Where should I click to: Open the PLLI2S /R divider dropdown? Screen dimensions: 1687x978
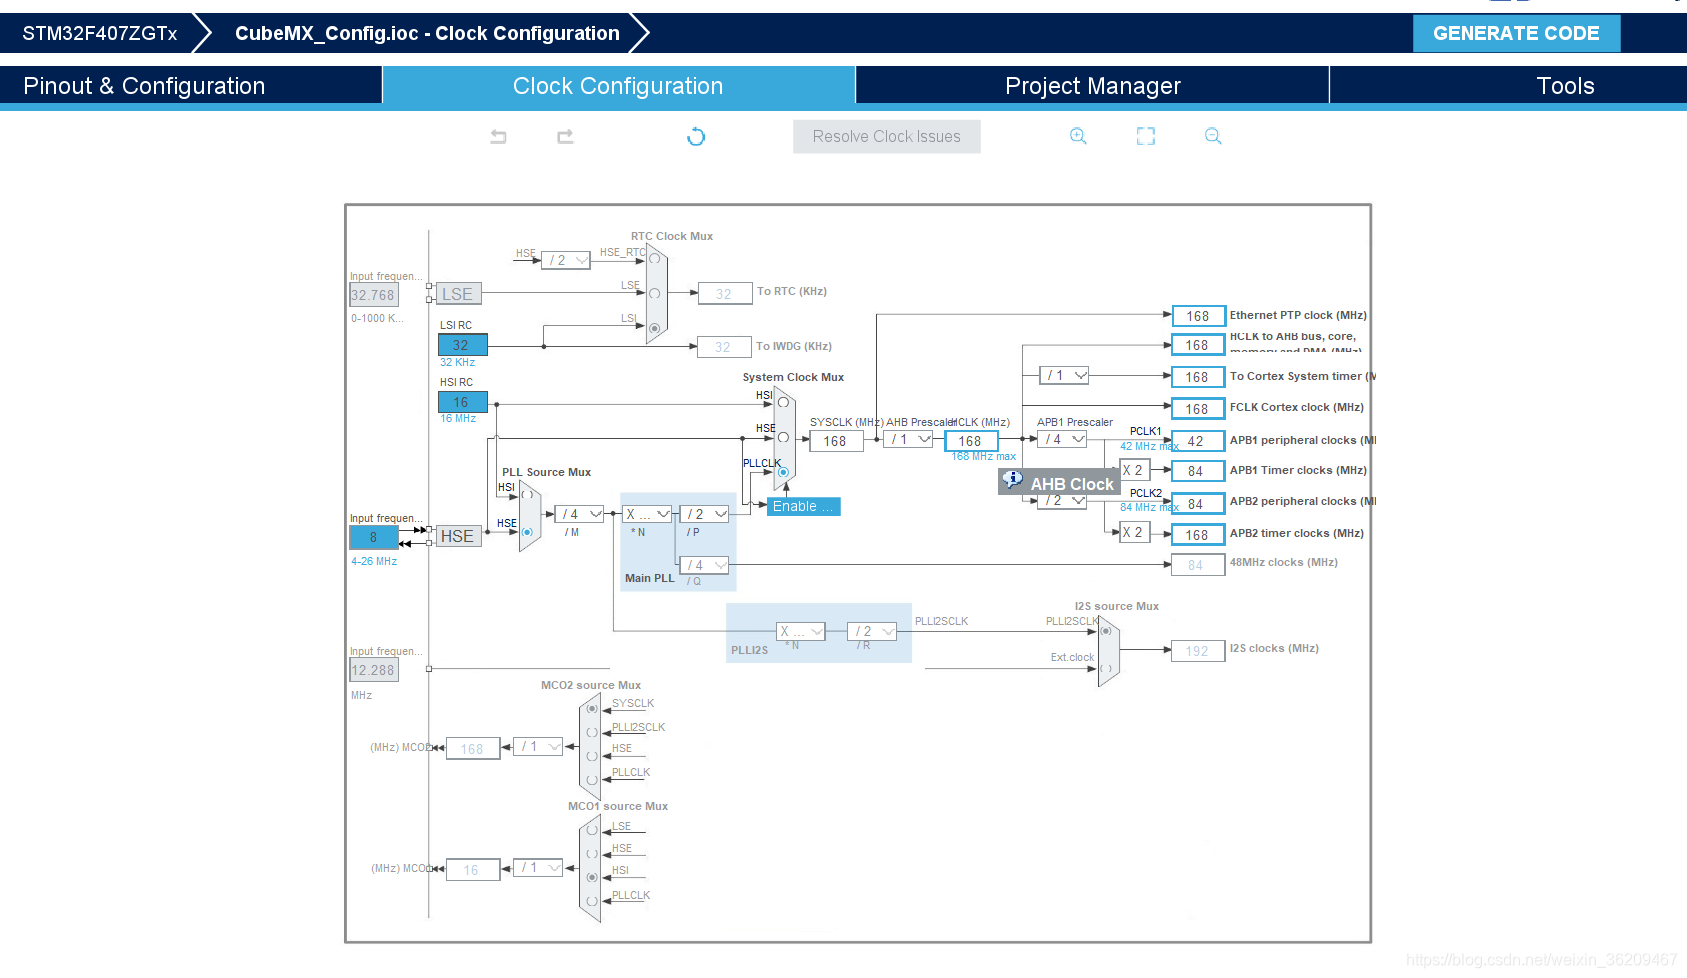[x=872, y=631]
